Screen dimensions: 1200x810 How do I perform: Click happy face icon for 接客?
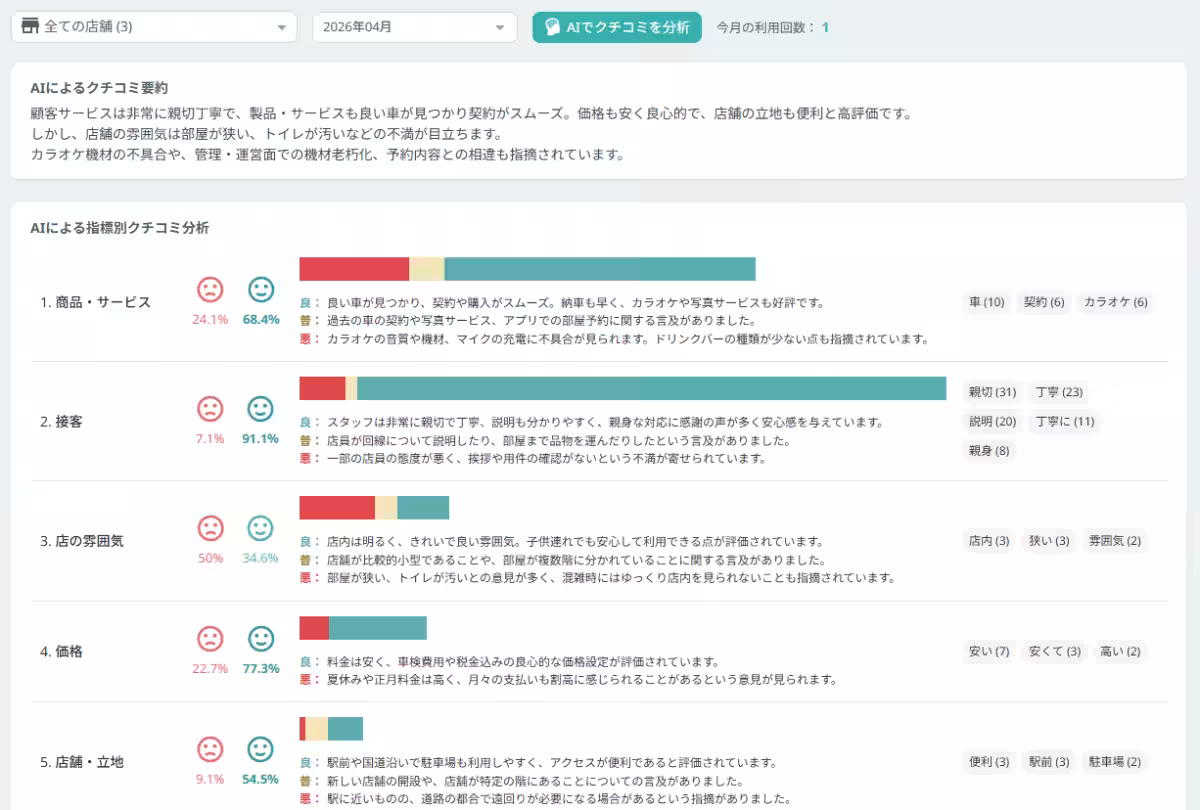pyautogui.click(x=261, y=409)
